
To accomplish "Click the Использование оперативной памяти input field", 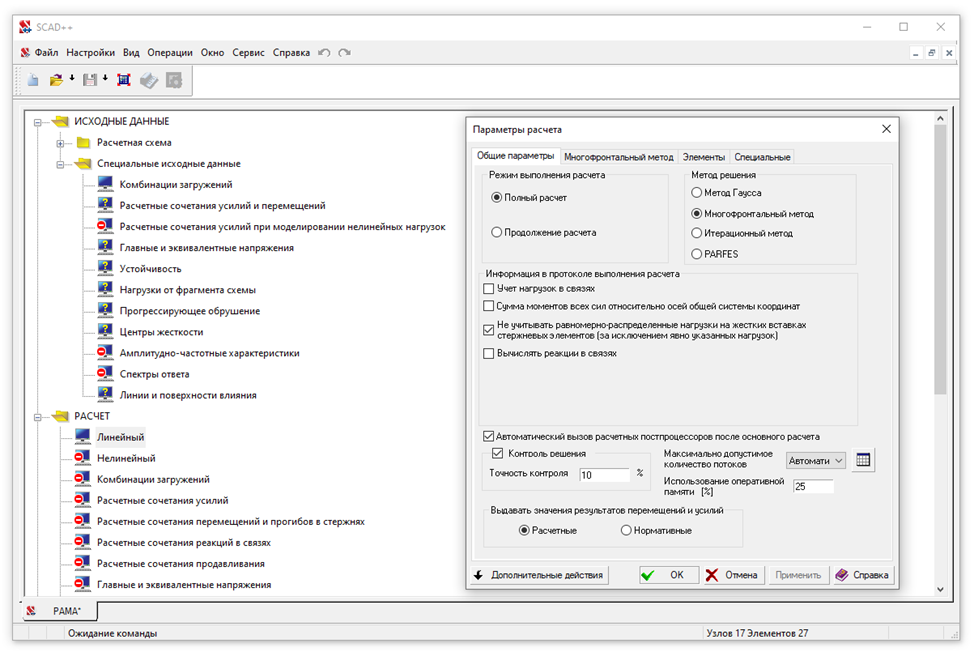I will (812, 486).
